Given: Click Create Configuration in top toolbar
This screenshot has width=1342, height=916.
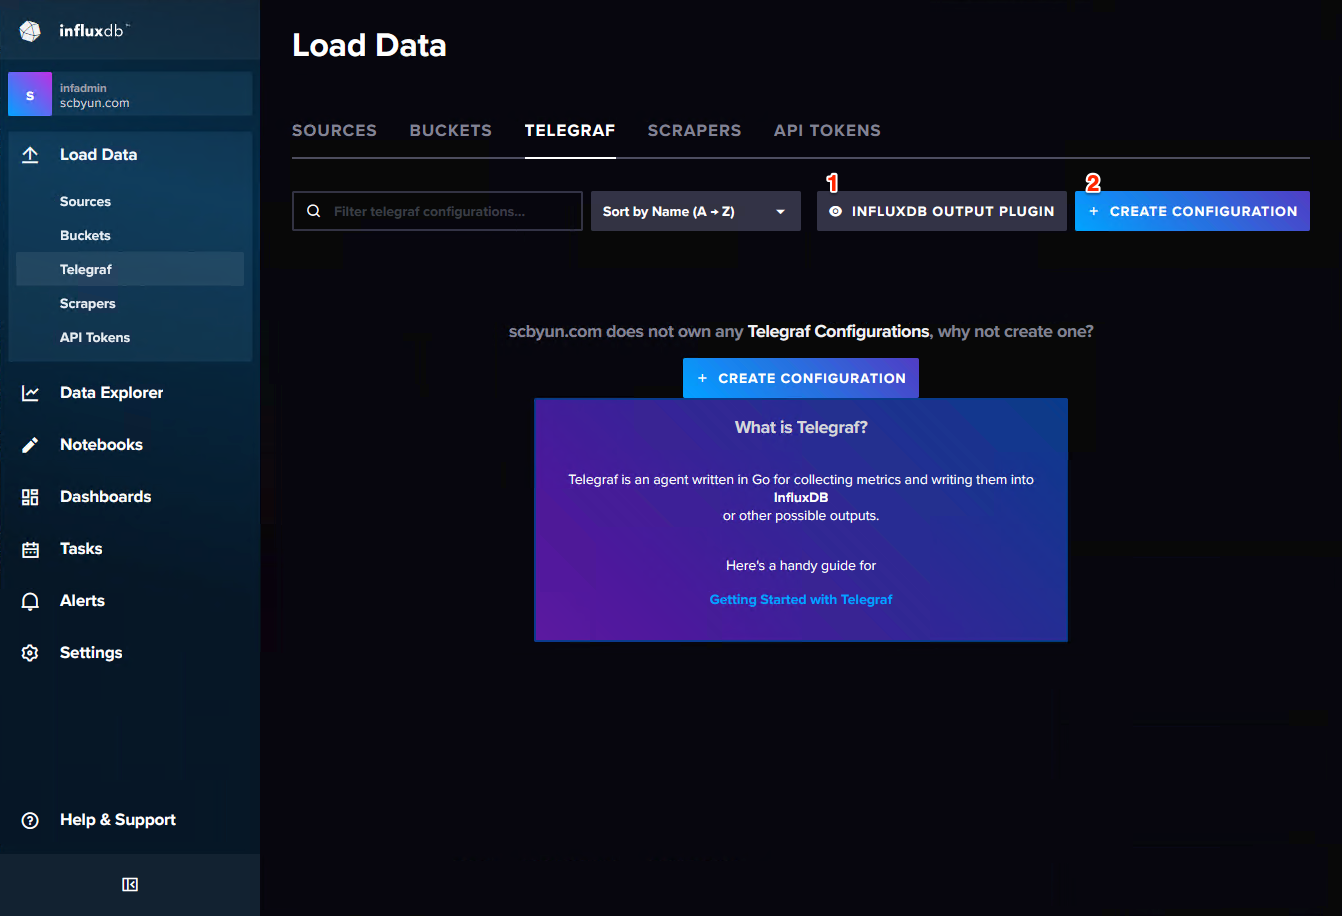Looking at the screenshot, I should tap(1192, 211).
